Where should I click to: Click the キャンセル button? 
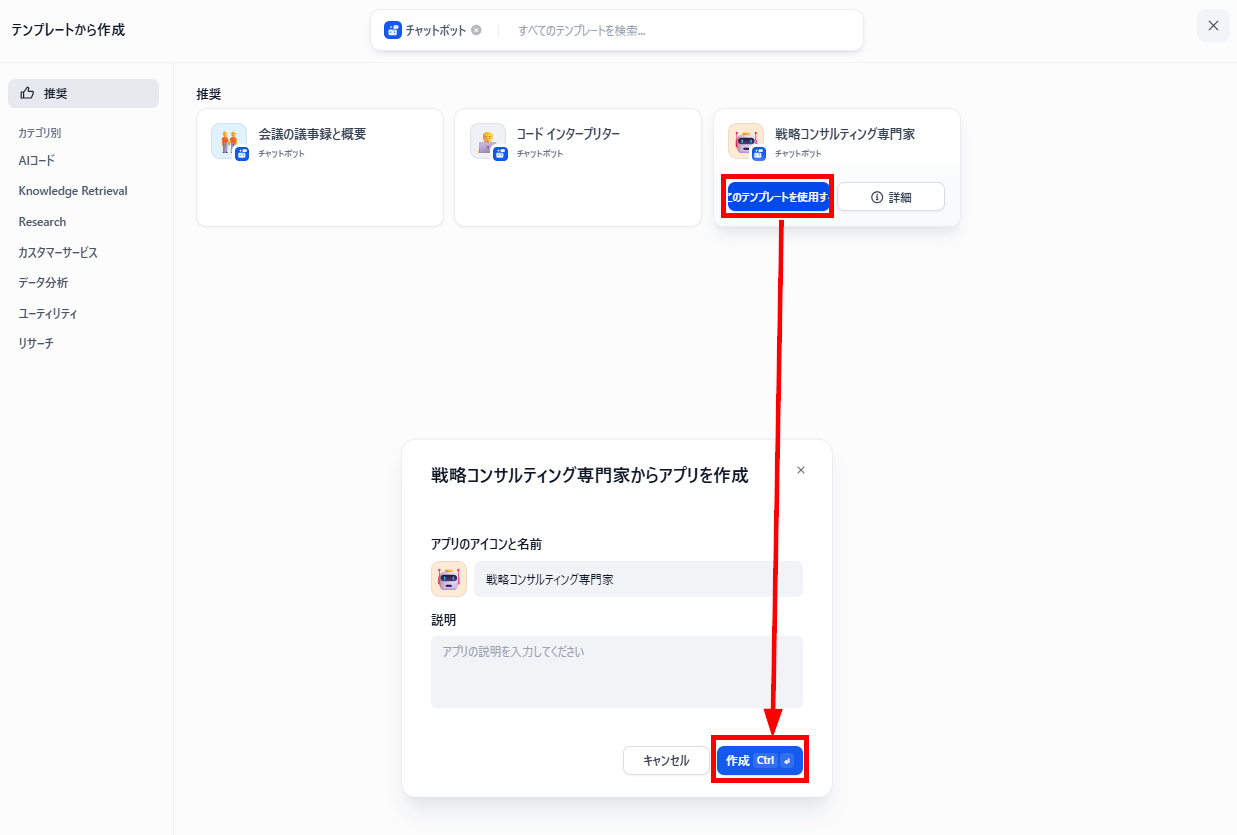666,760
